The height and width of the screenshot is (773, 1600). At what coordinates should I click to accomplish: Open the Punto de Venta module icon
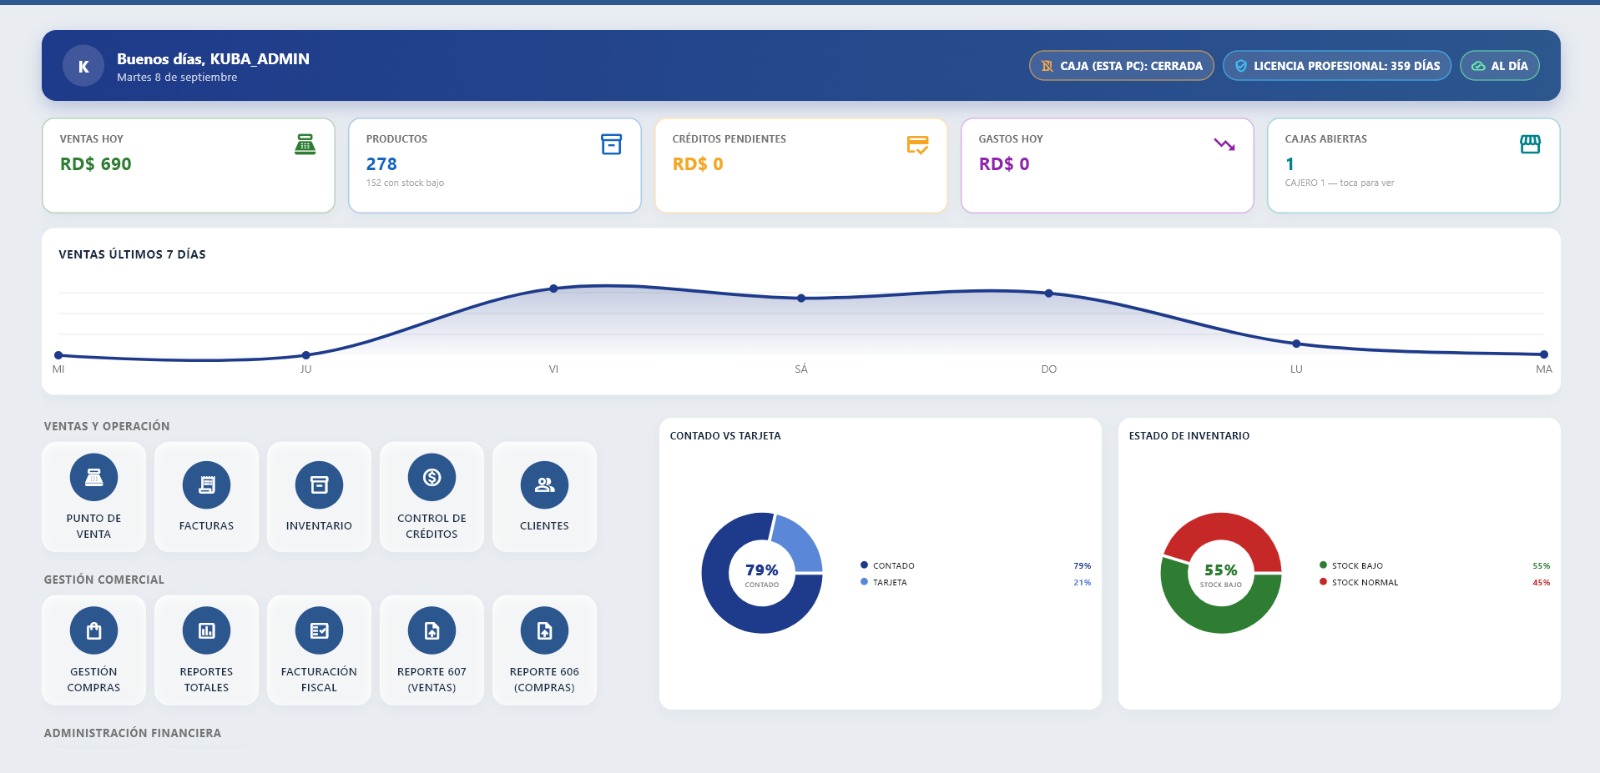pos(94,478)
